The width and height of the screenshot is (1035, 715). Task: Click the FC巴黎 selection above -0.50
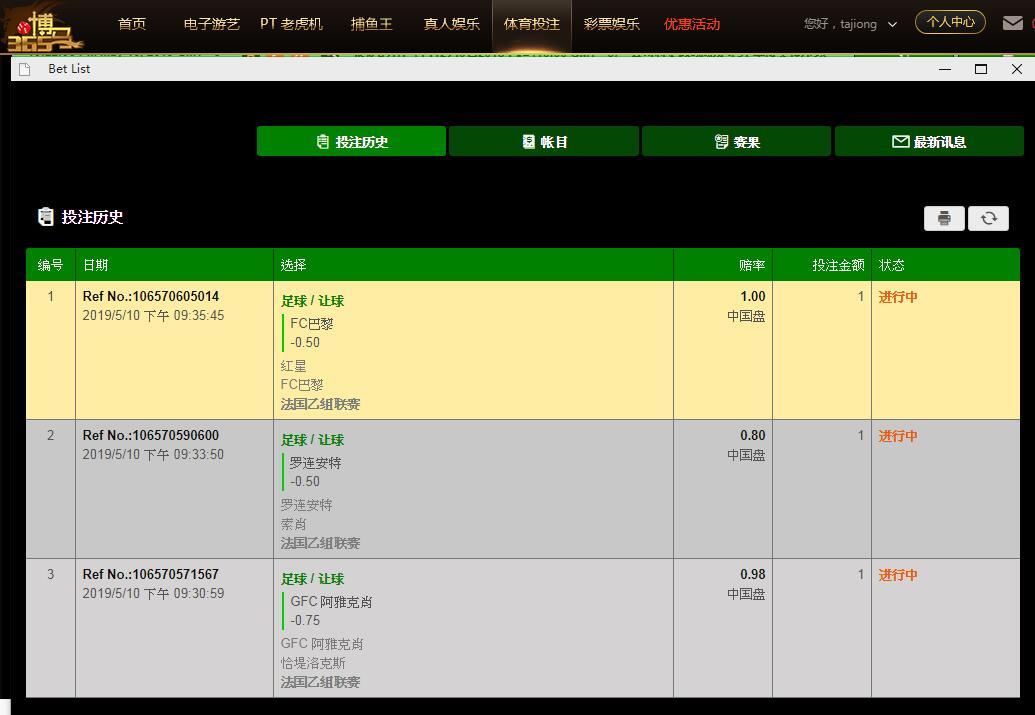coord(312,323)
